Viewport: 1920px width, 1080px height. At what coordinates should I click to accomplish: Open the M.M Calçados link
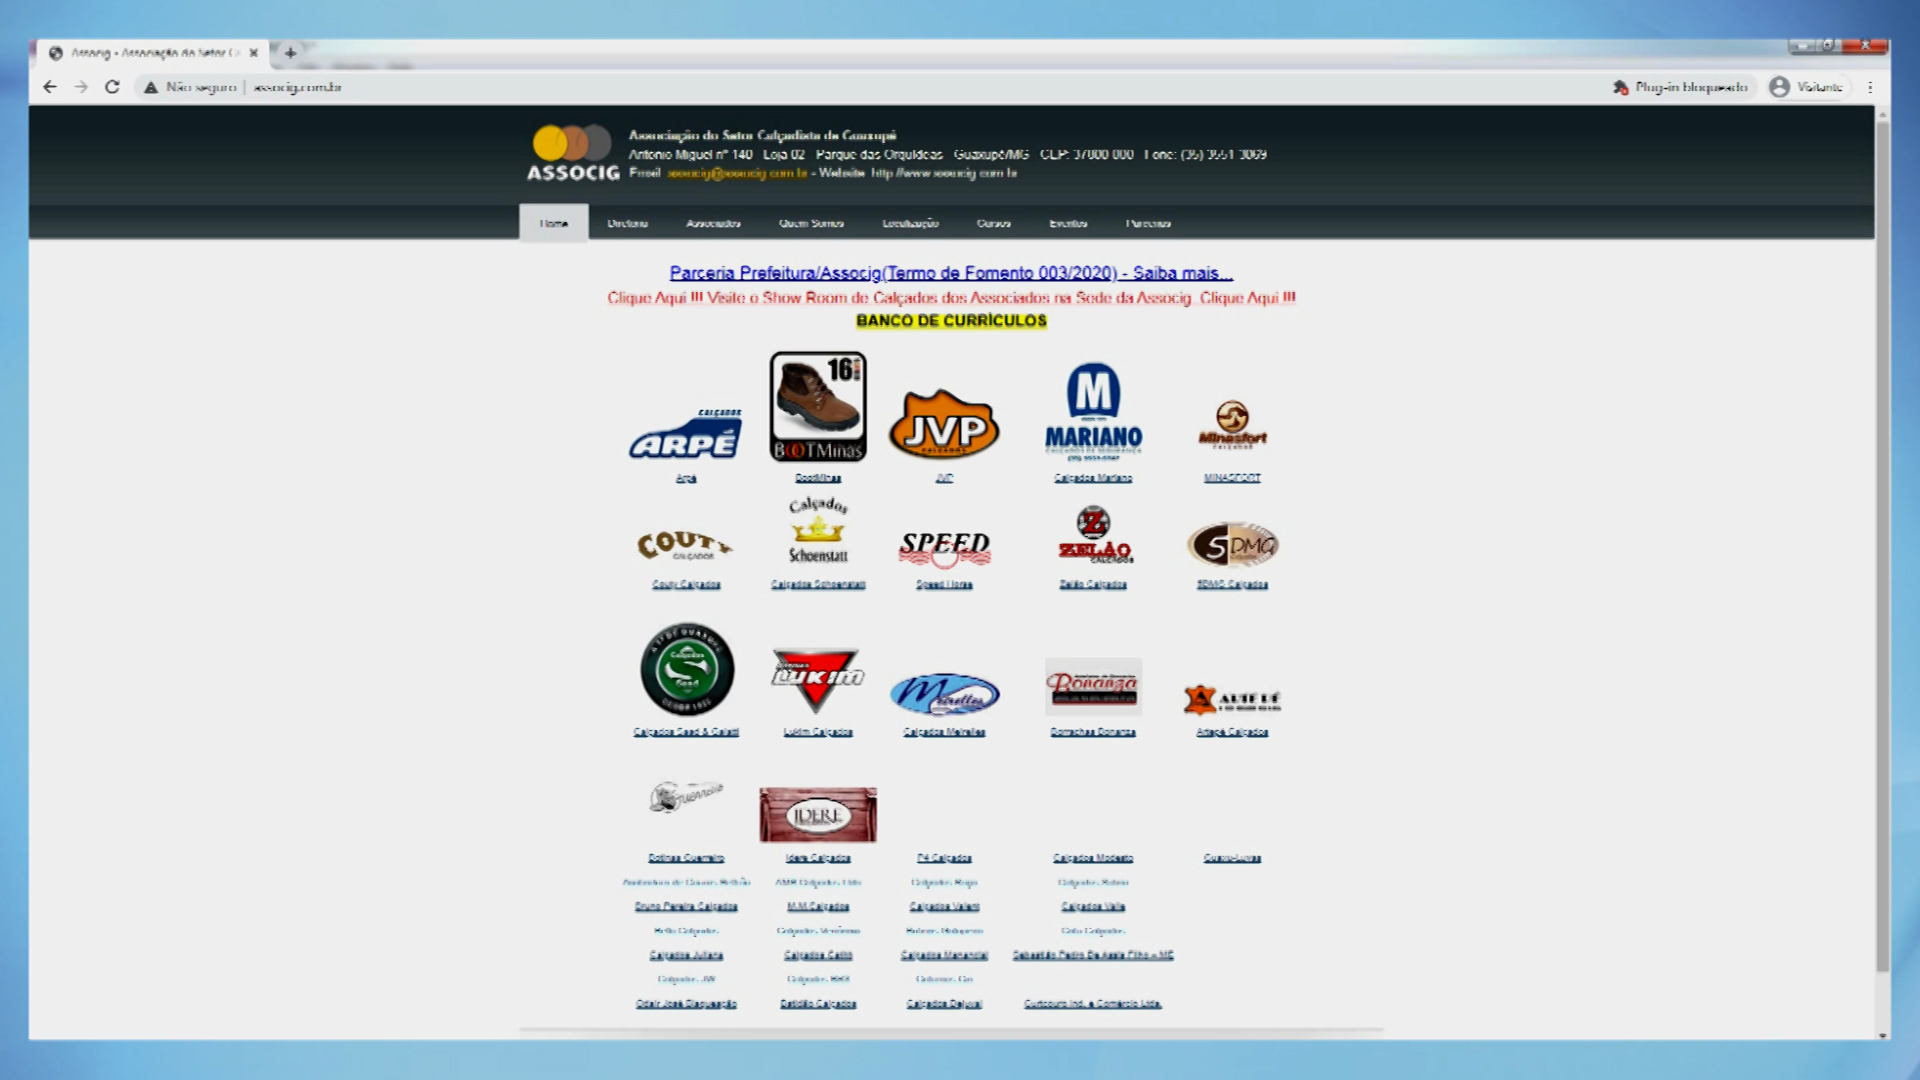(818, 906)
